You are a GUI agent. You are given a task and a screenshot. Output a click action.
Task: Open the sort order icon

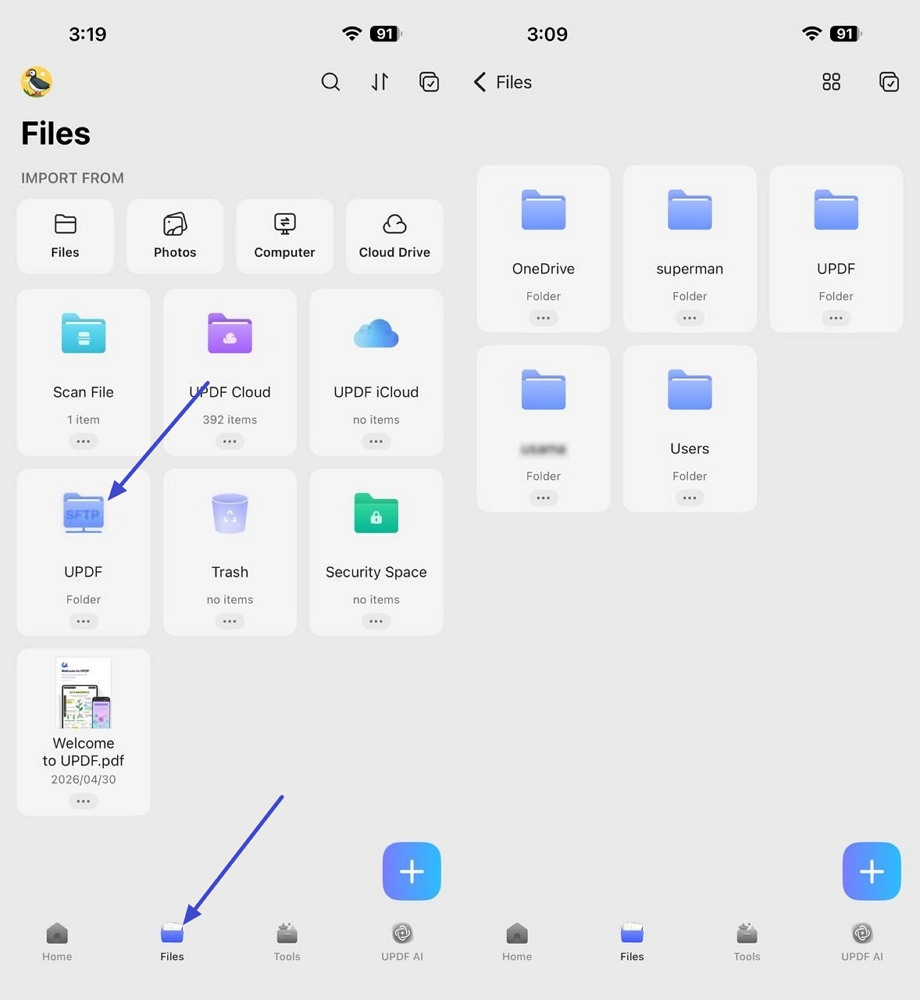pyautogui.click(x=380, y=82)
